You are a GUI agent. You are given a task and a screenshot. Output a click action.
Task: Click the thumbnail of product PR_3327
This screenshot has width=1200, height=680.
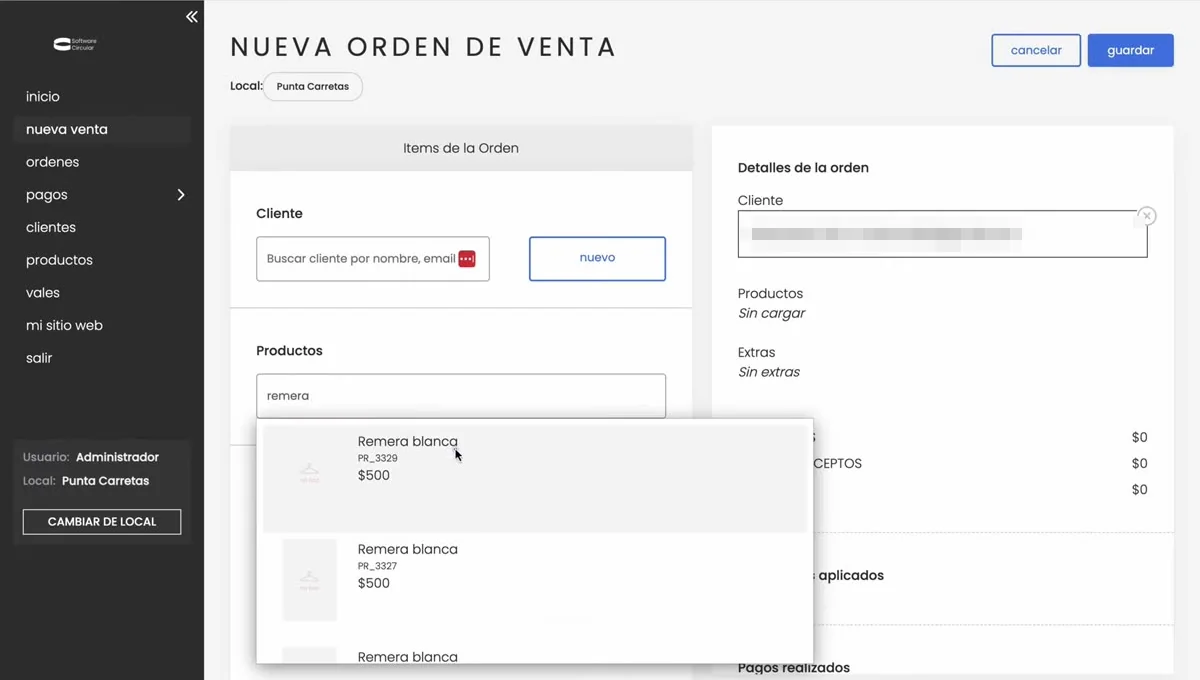coord(310,580)
